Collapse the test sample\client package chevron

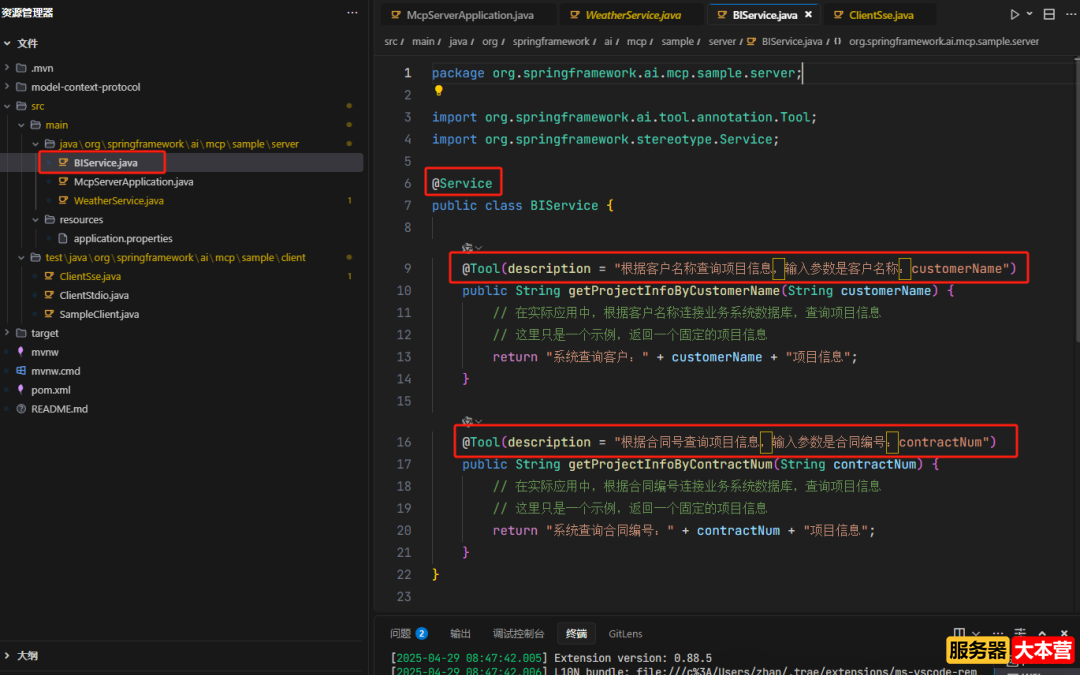tap(21, 257)
